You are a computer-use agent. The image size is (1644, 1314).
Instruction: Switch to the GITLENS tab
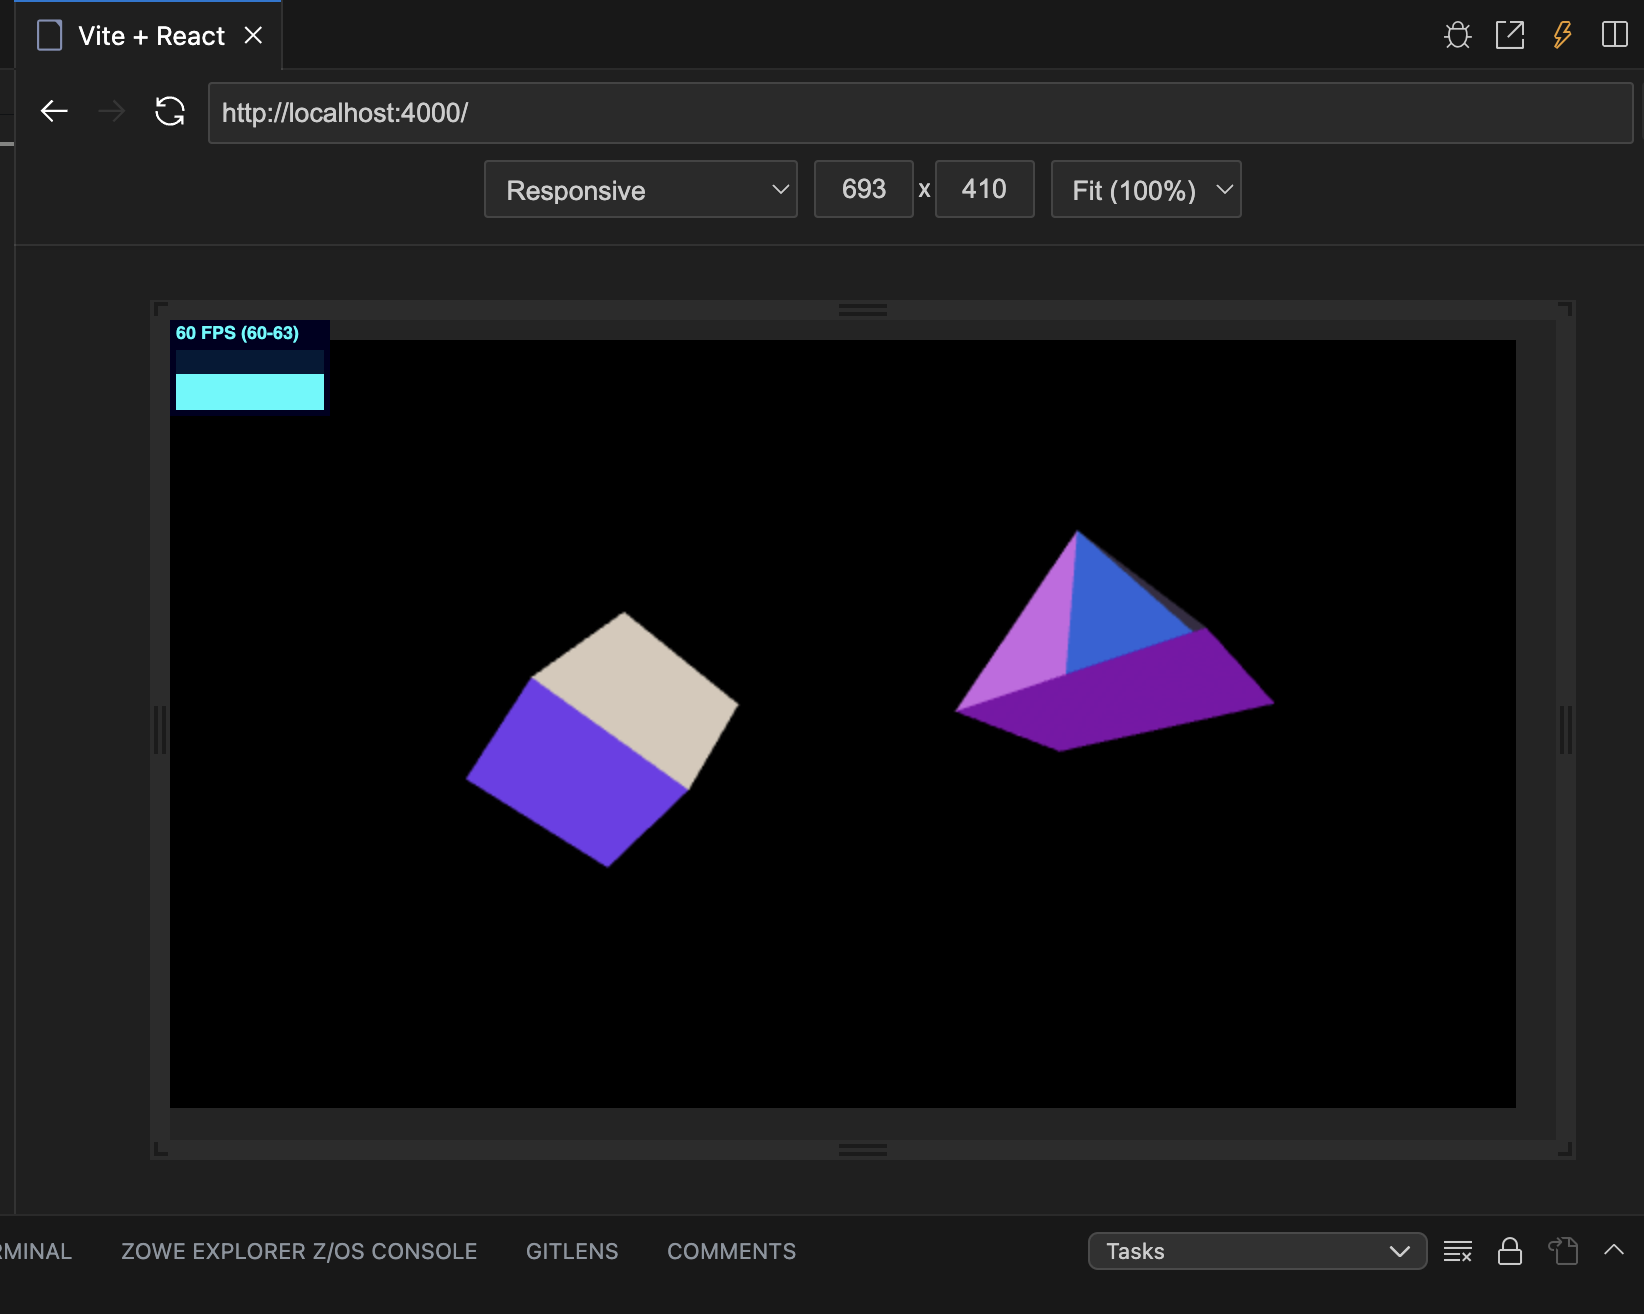tap(572, 1251)
